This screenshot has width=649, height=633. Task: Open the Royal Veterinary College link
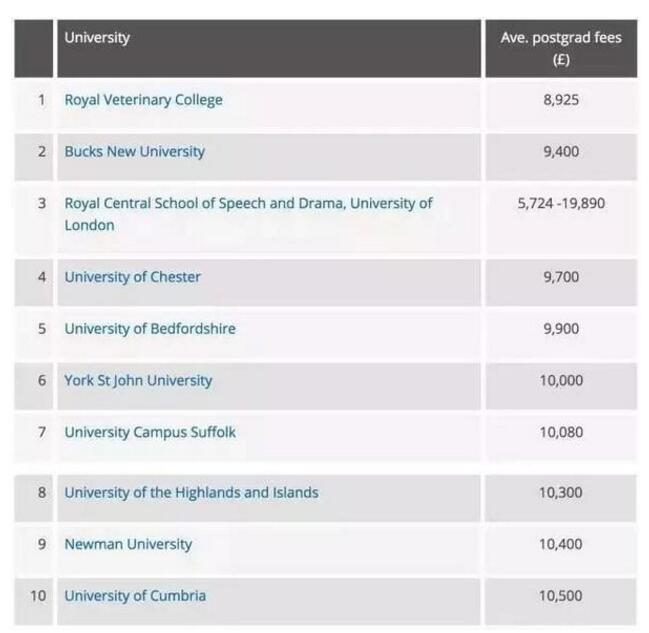click(x=143, y=100)
